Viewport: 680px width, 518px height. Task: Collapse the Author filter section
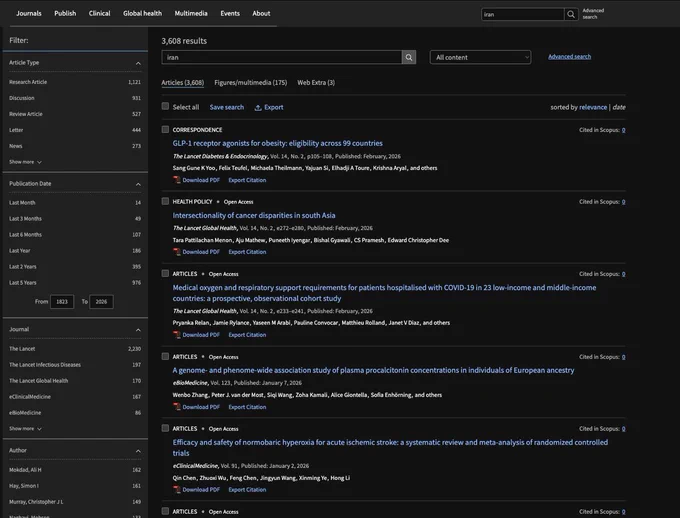coord(138,451)
